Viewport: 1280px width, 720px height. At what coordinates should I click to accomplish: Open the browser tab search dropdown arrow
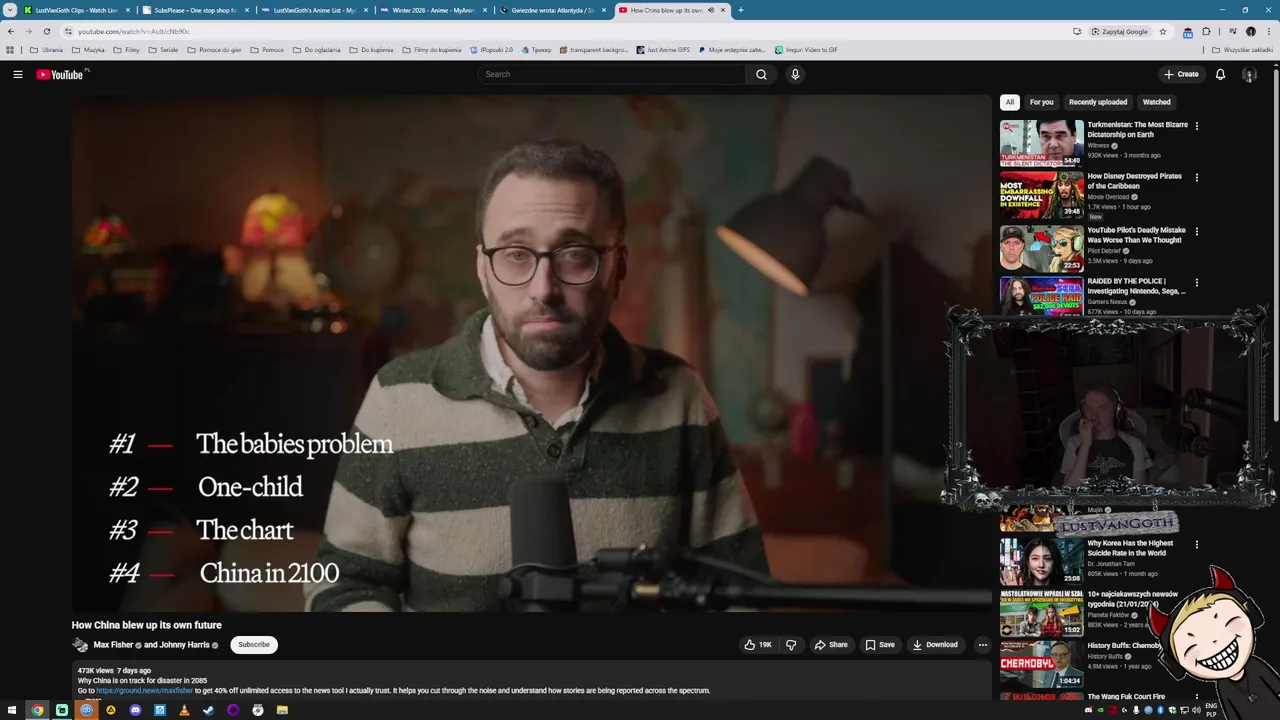10,10
